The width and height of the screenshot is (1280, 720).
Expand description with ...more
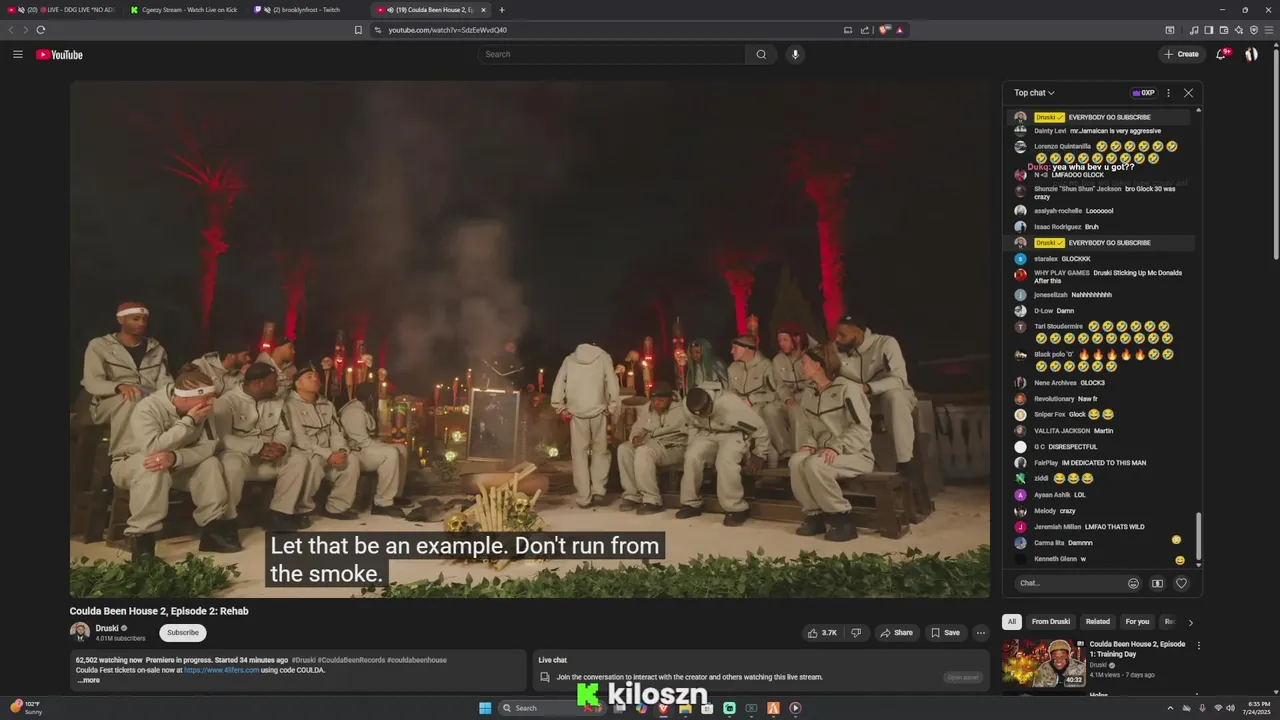click(88, 680)
